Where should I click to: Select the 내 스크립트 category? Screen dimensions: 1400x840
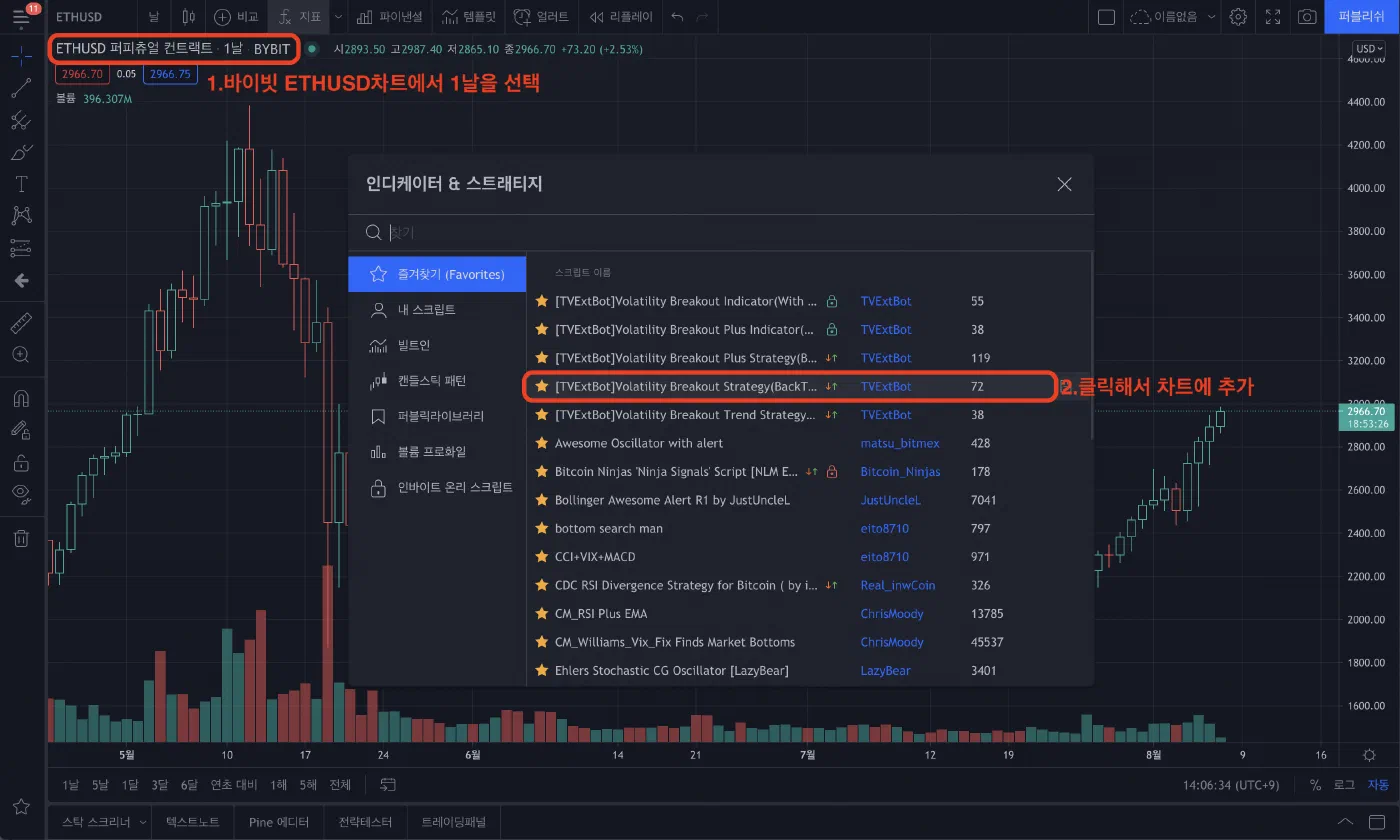pos(437,310)
